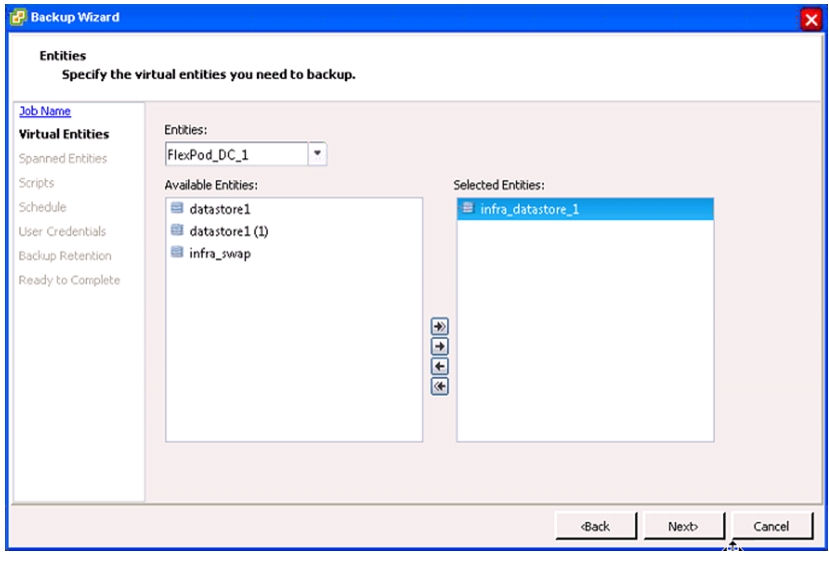Proceed with the Next button

coord(684,526)
